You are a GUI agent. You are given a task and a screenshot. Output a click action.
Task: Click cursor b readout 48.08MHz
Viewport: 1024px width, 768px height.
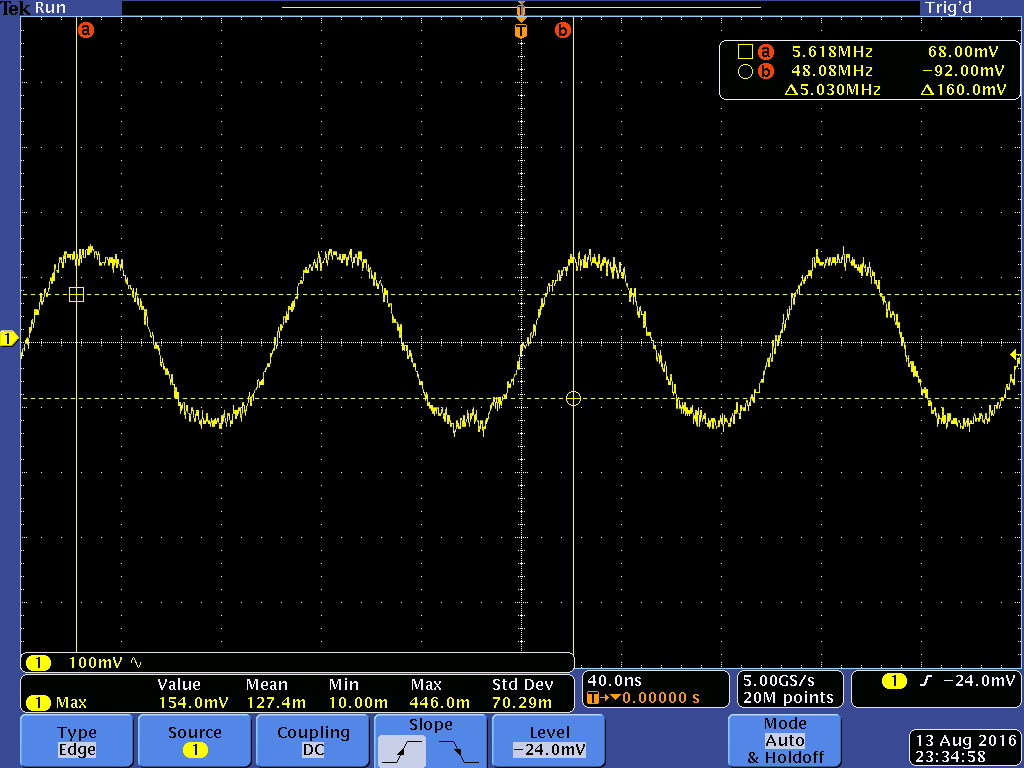832,71
